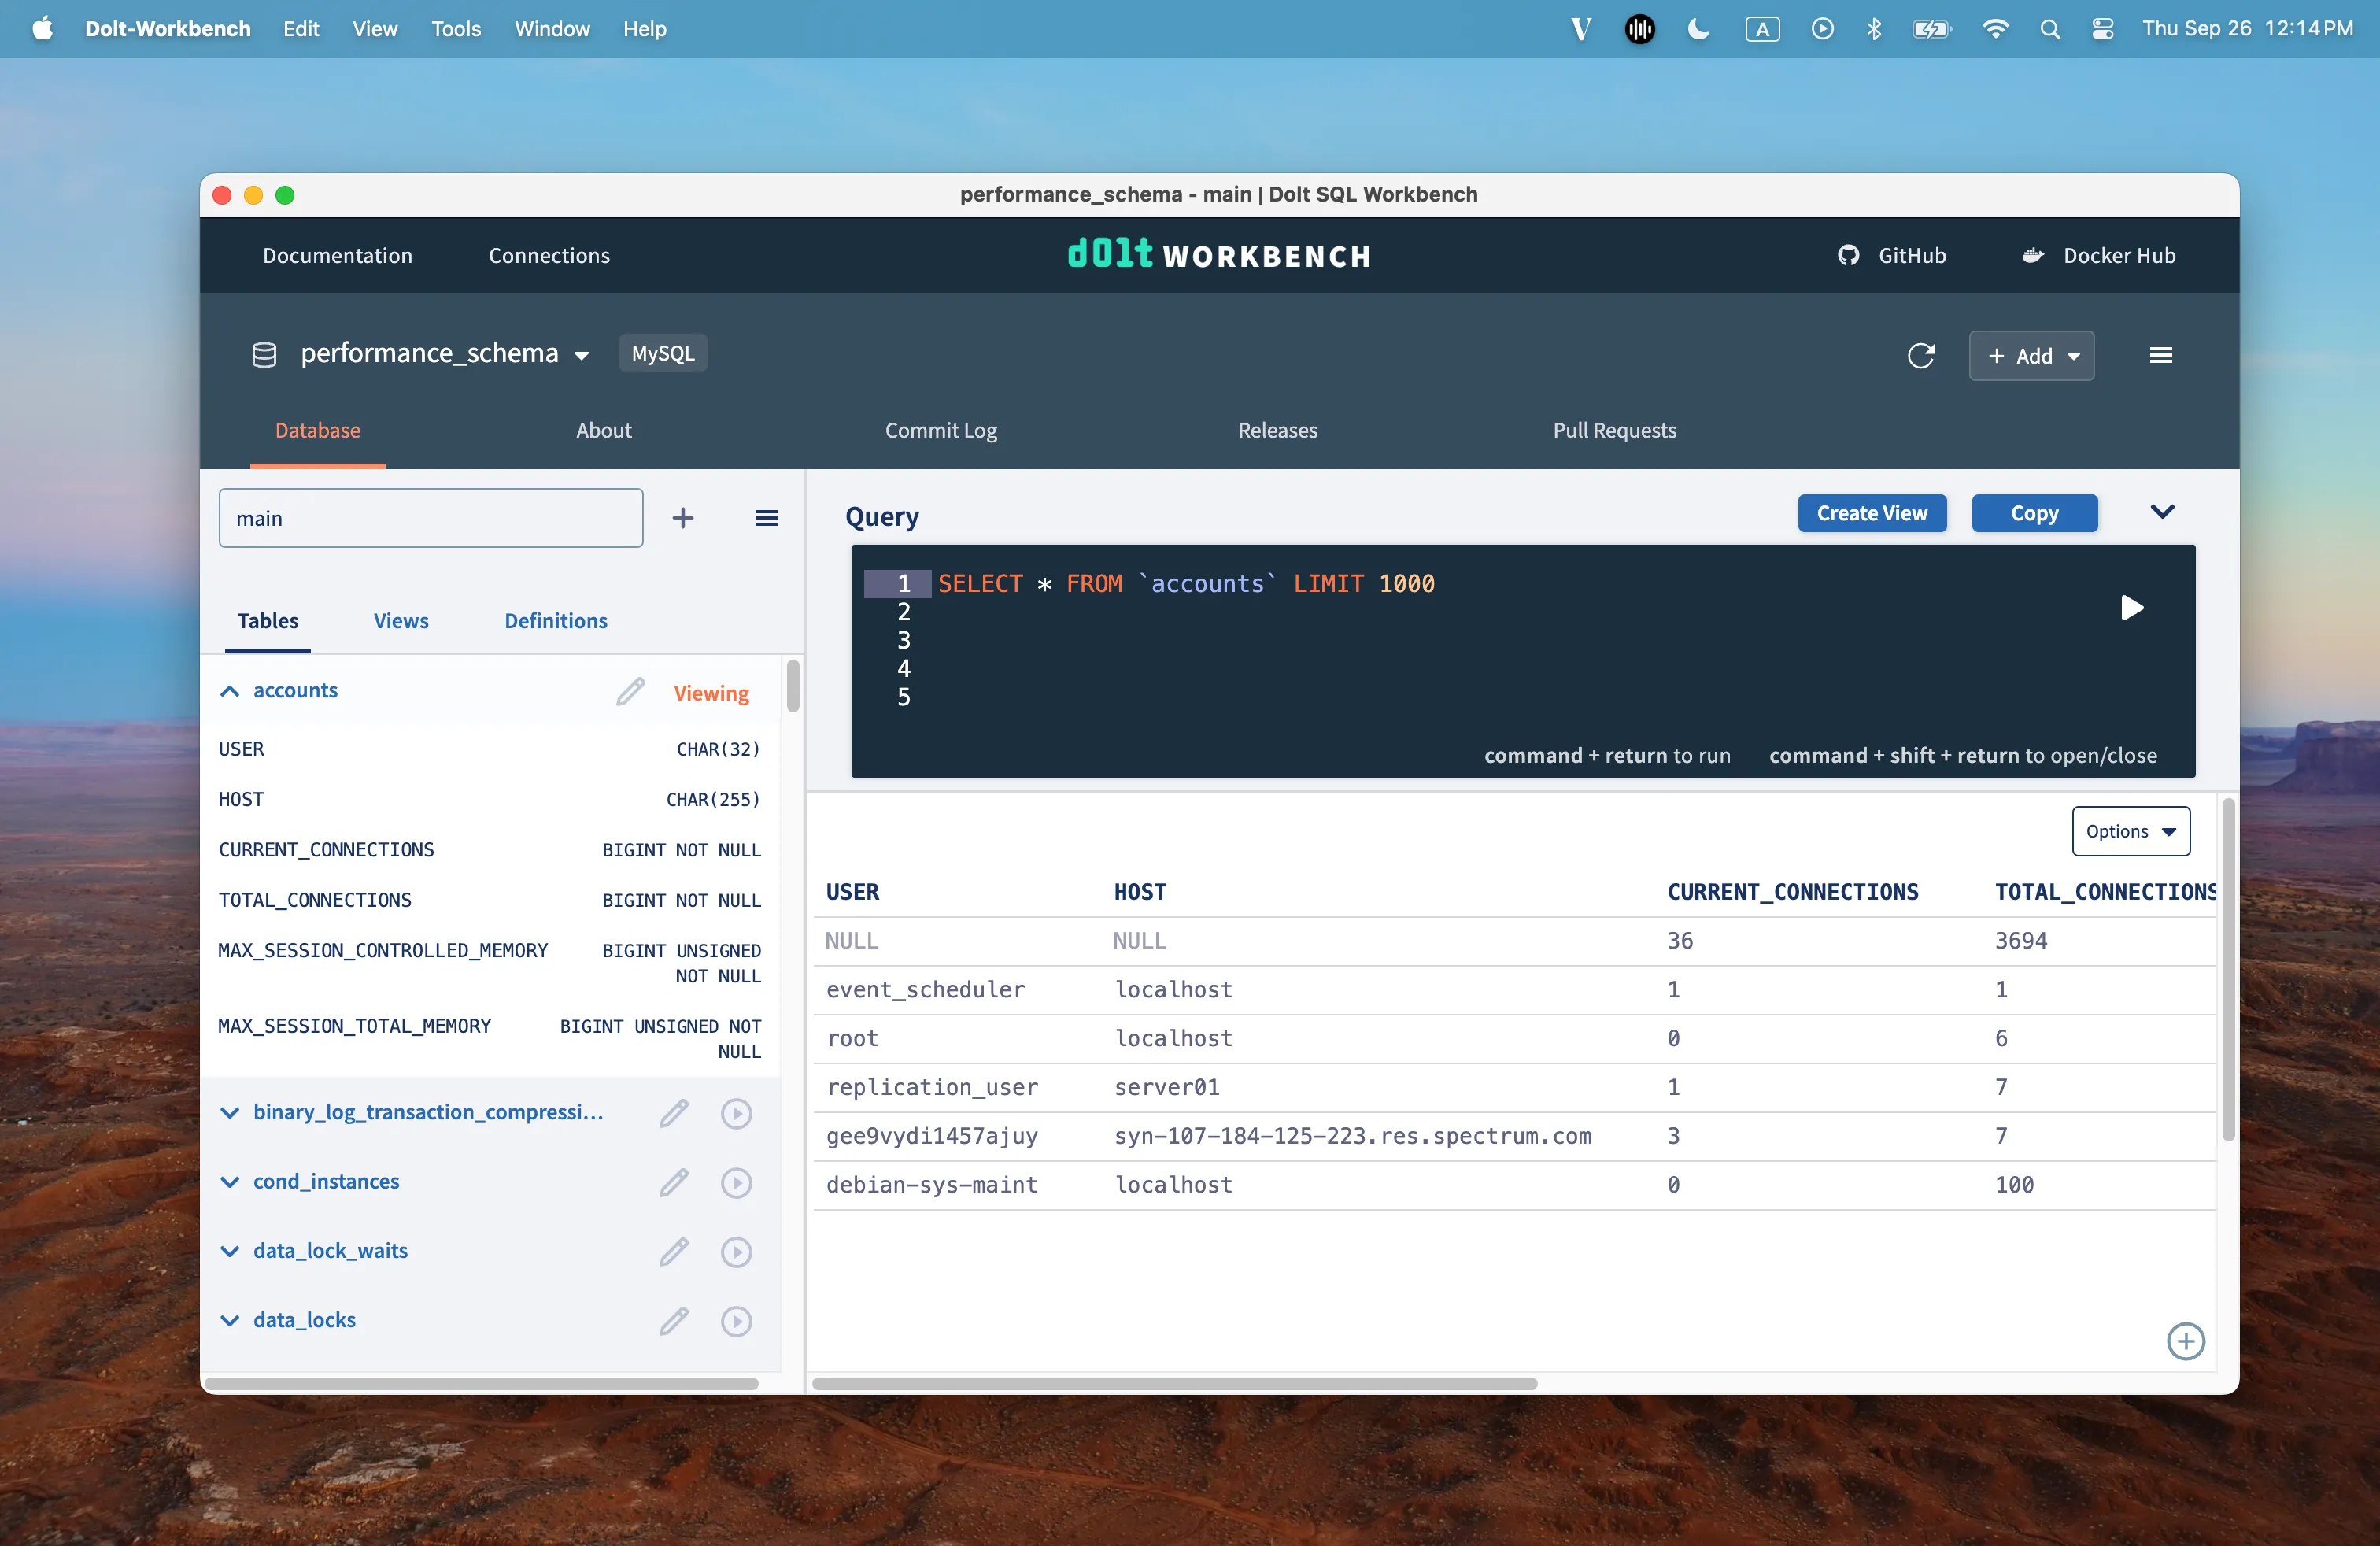The image size is (2380, 1546).
Task: Edit the accounts table with the pencil icon
Action: [630, 691]
